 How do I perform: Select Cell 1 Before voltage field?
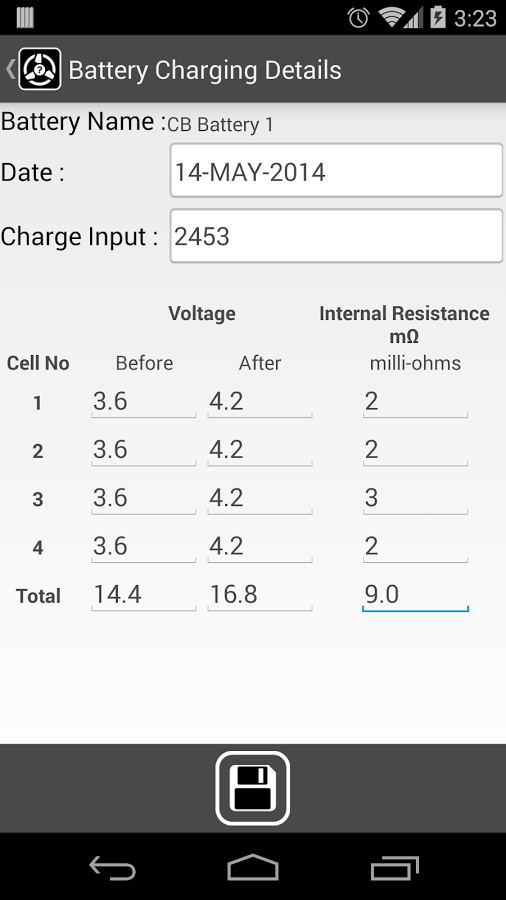tap(143, 402)
